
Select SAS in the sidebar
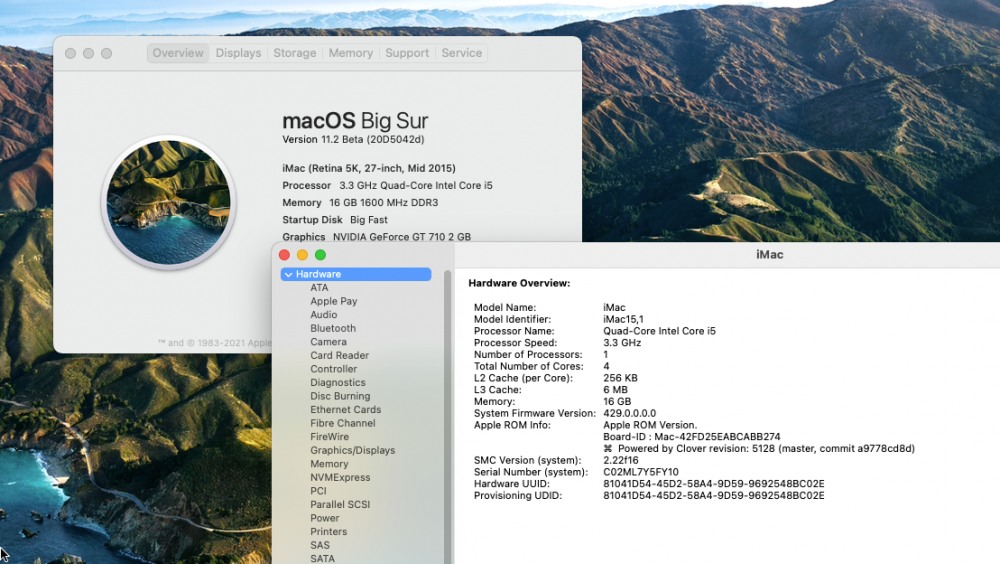pyautogui.click(x=320, y=545)
